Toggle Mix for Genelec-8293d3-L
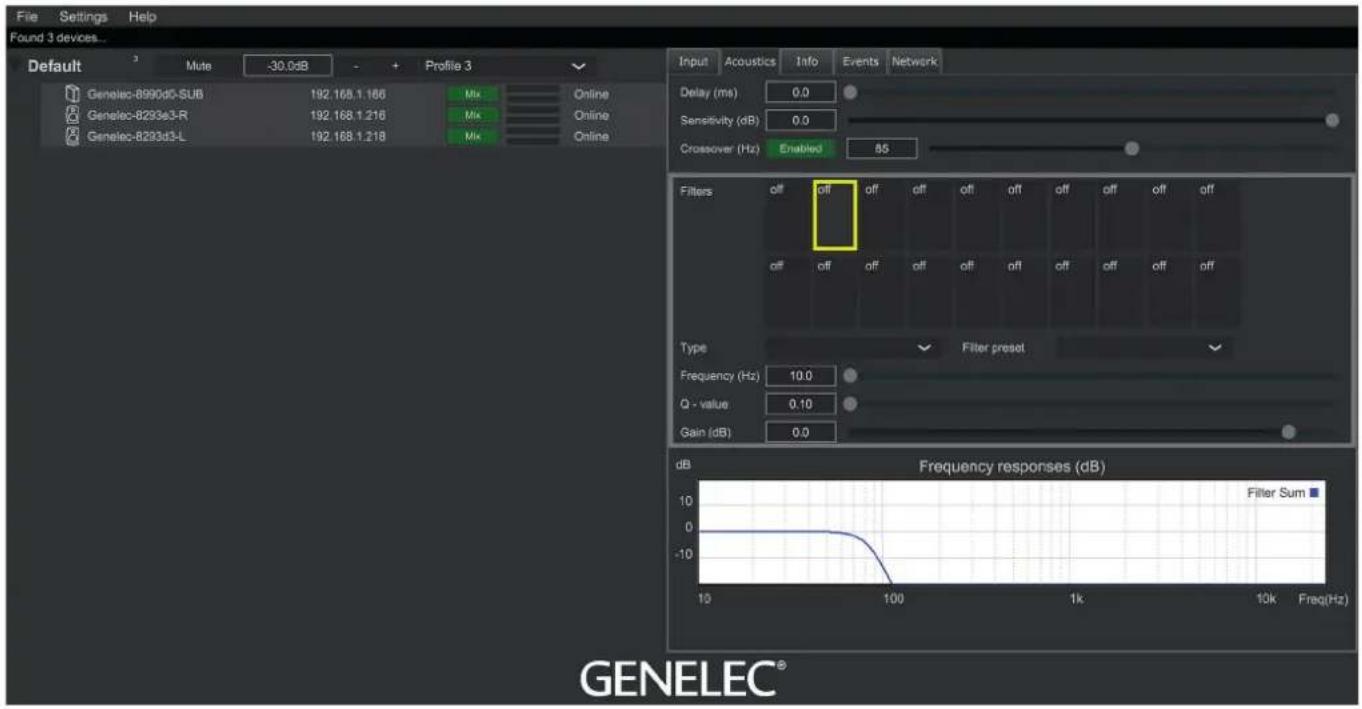 pos(473,136)
